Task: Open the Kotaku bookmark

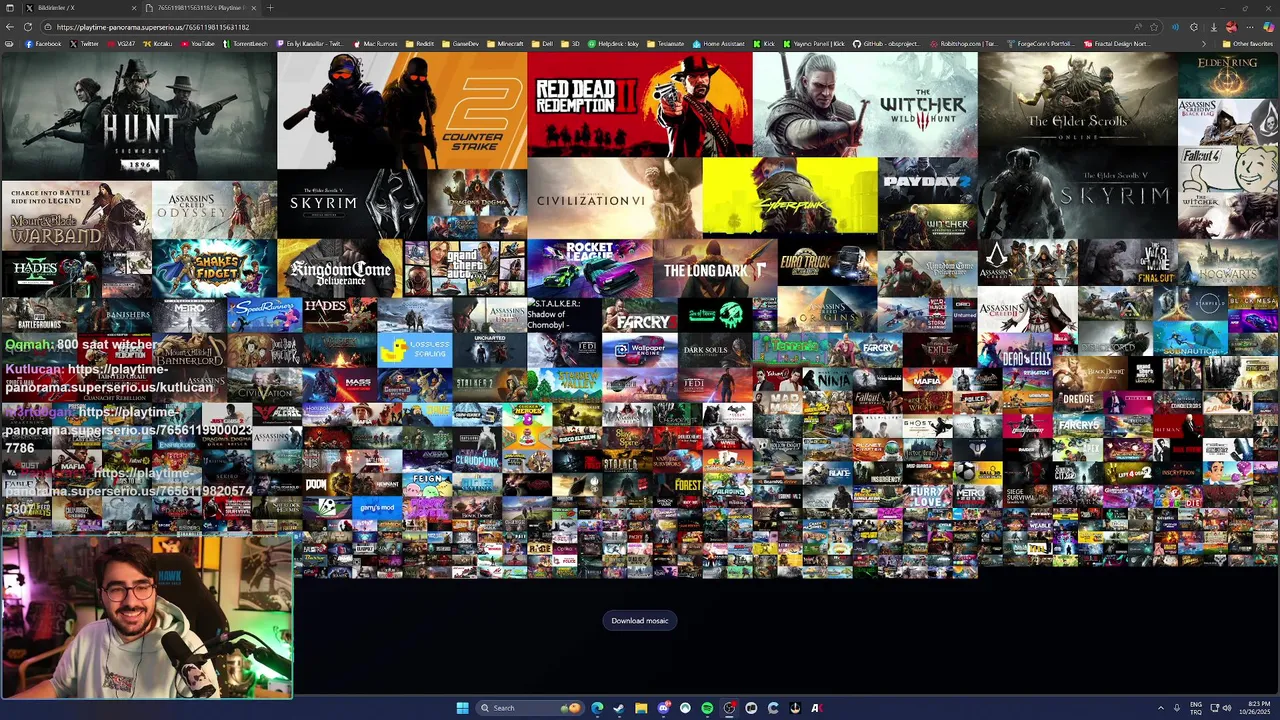Action: (x=157, y=44)
